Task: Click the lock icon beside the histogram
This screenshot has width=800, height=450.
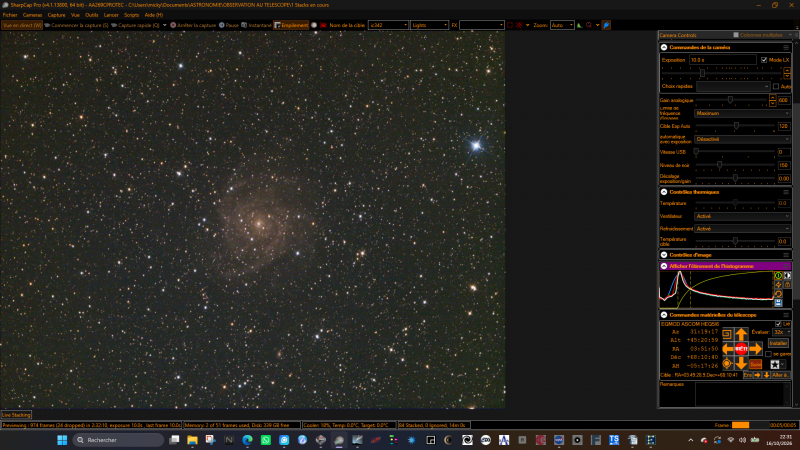Action: pos(787,285)
